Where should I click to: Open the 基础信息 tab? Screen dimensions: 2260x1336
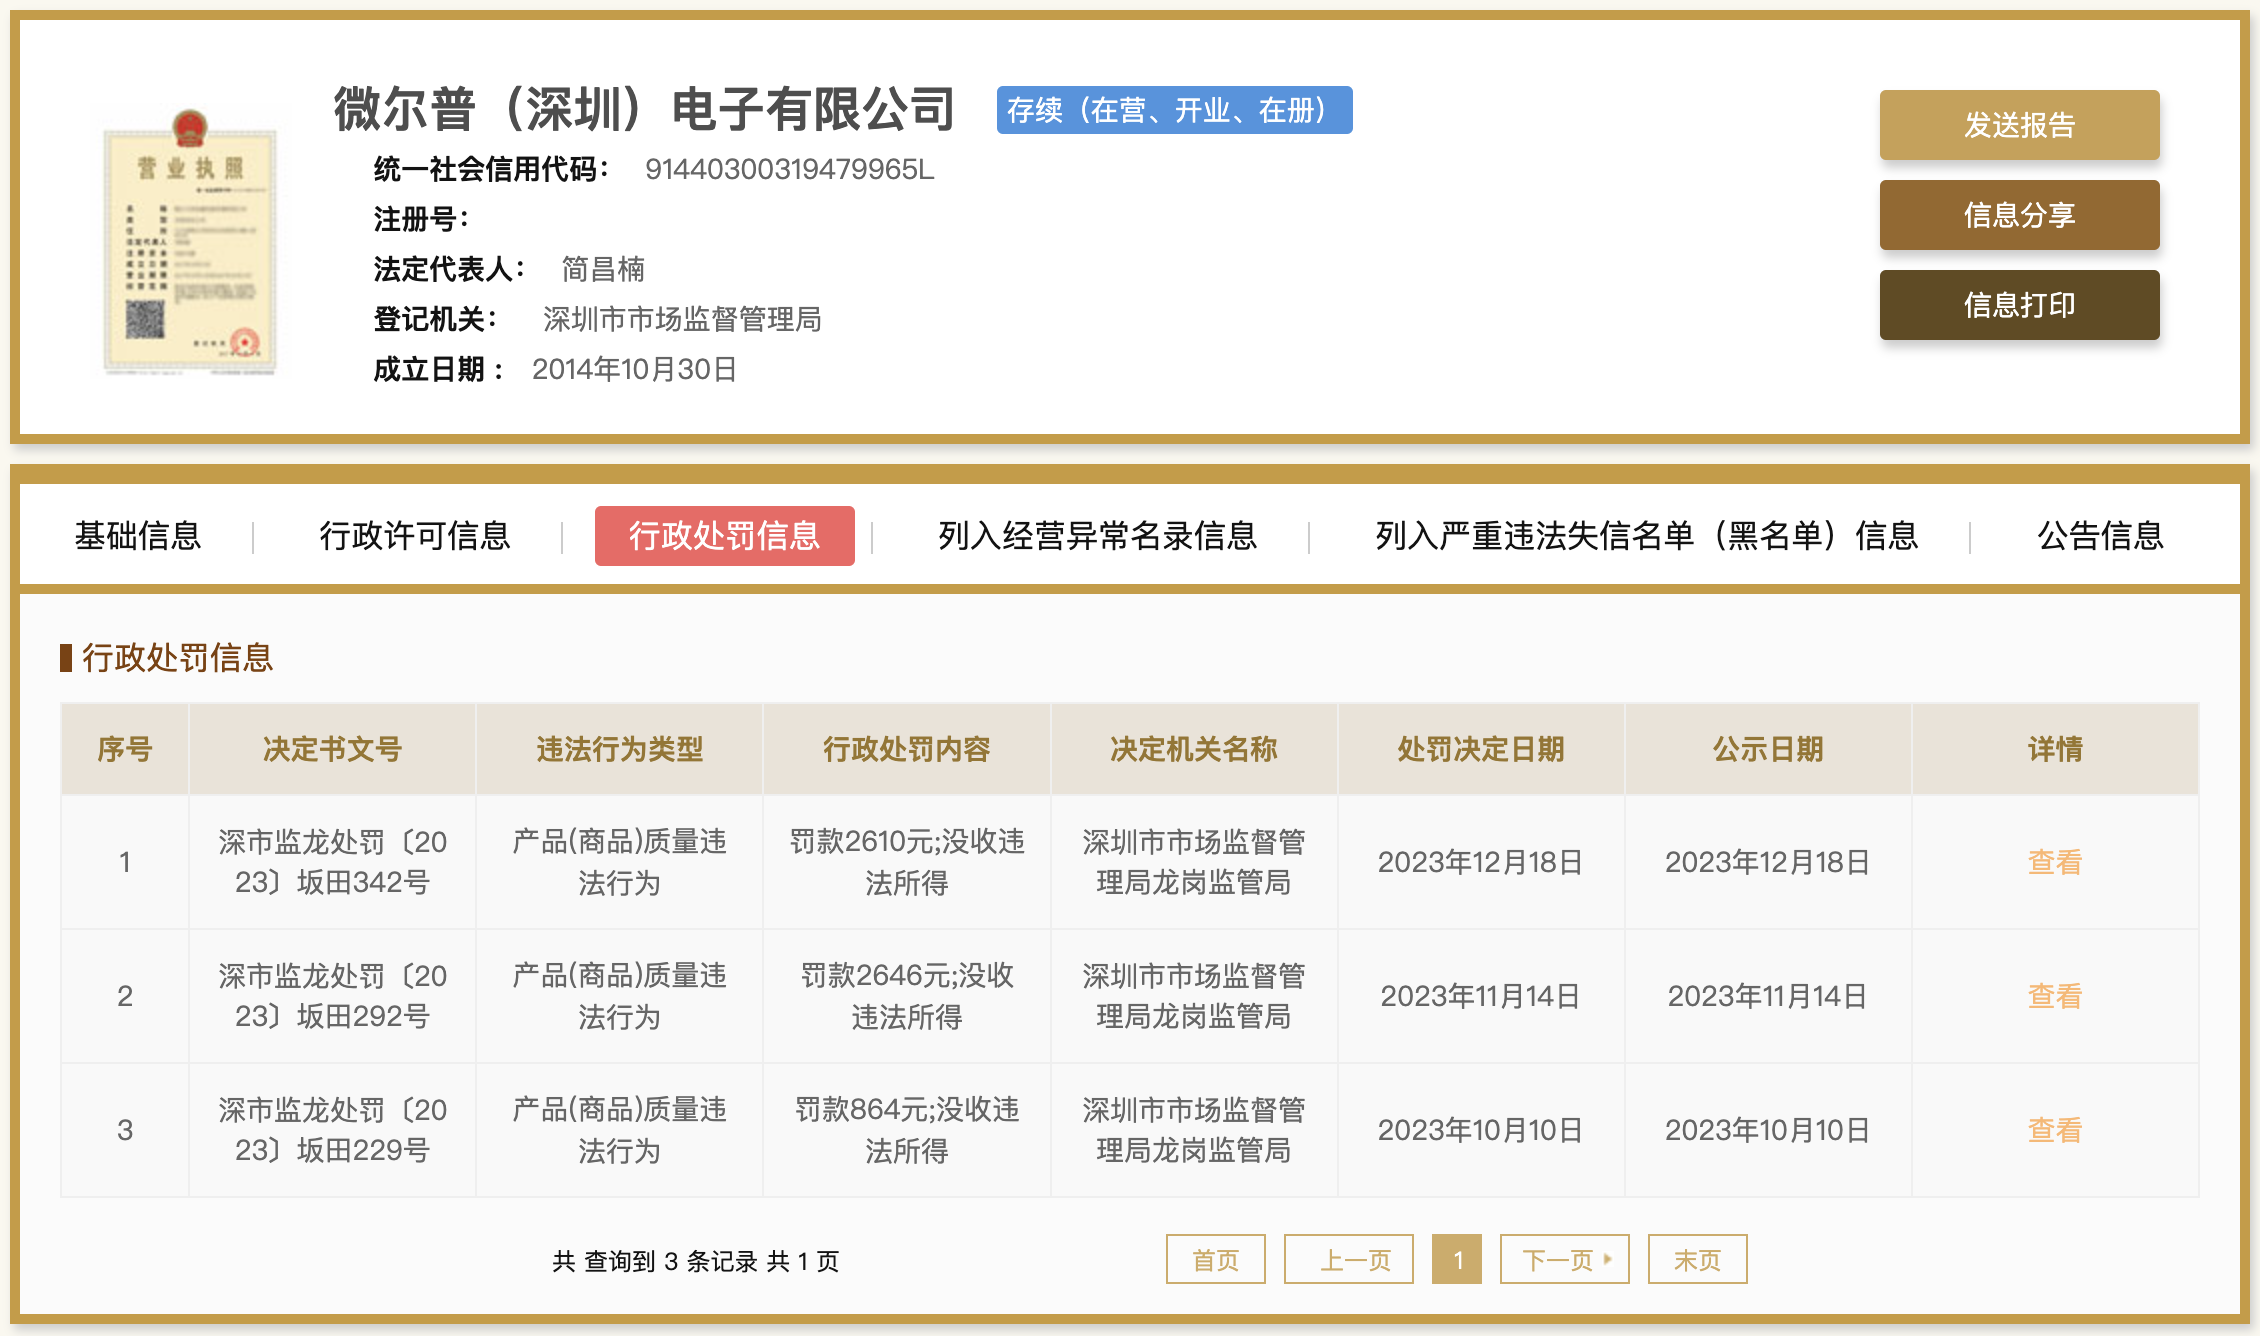point(138,536)
